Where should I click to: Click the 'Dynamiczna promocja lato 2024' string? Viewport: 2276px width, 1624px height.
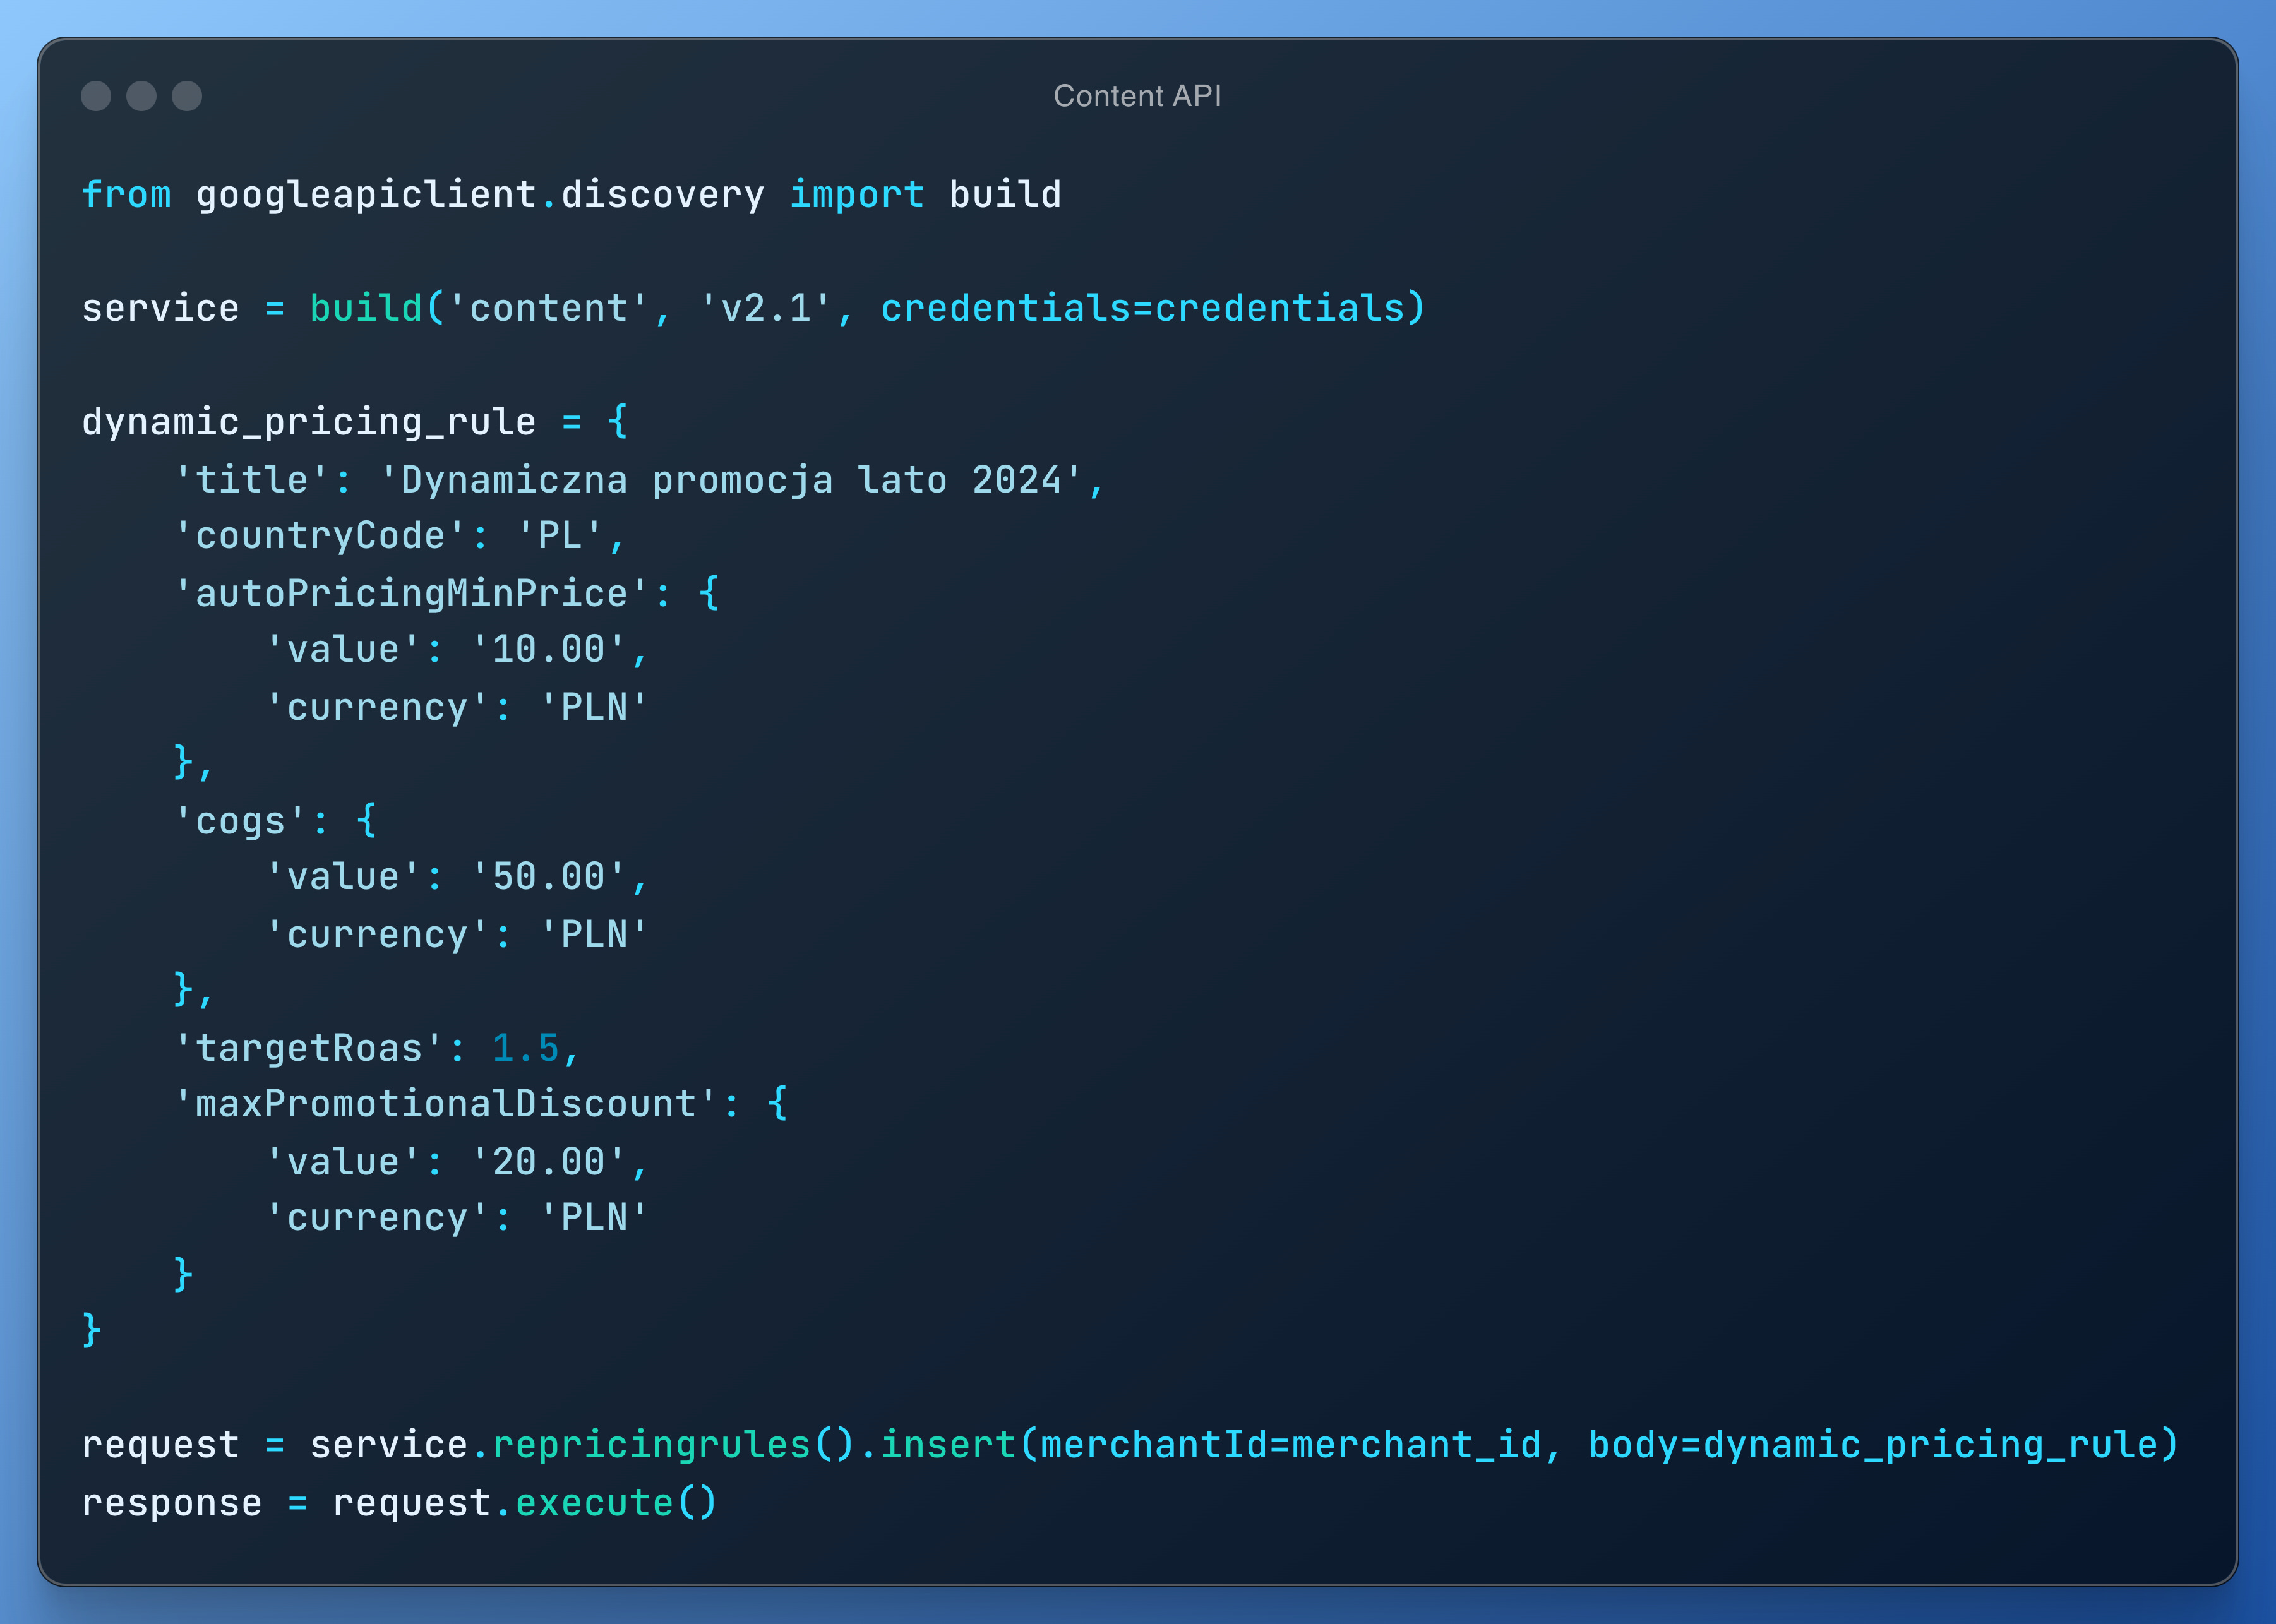(x=731, y=481)
